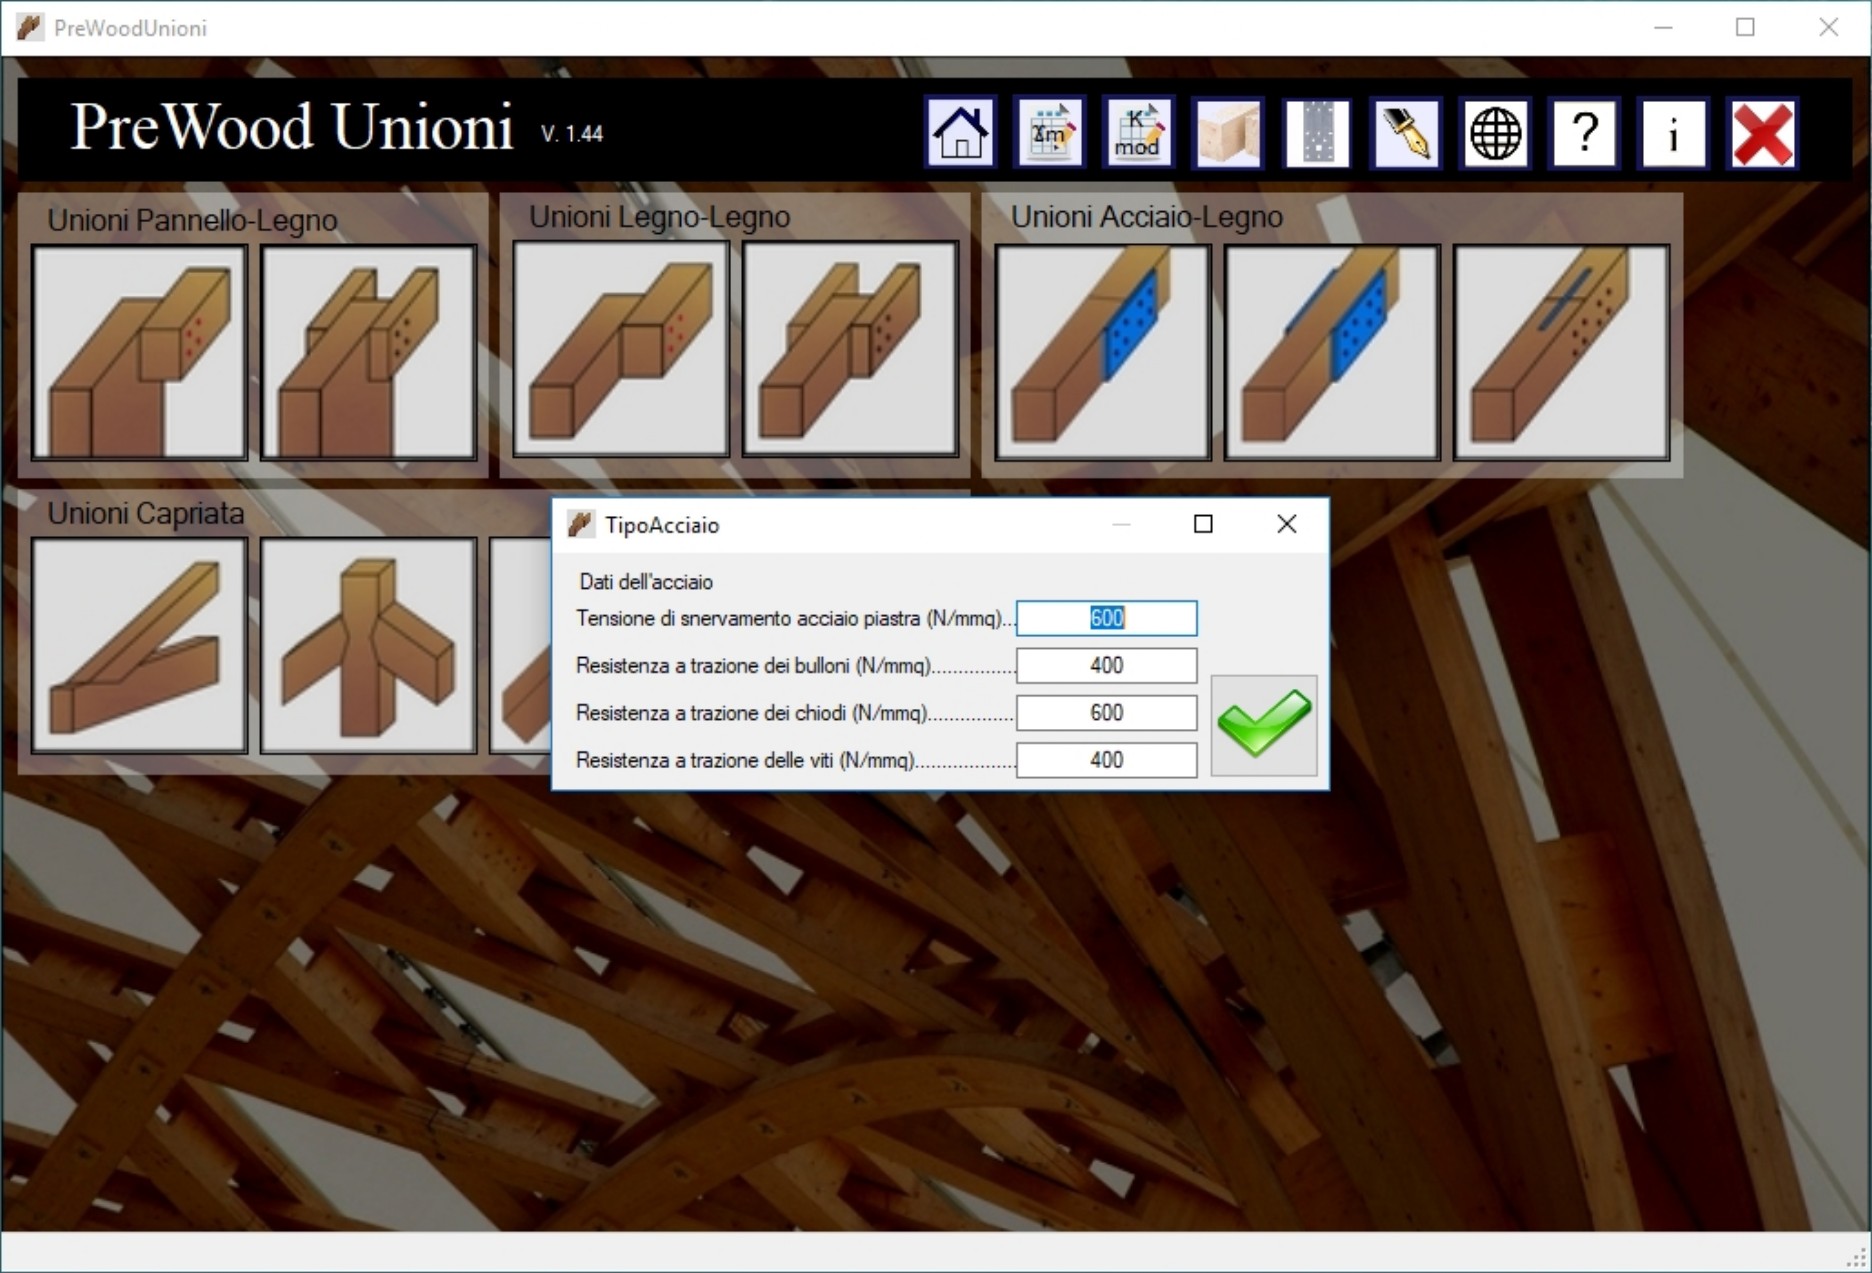Click the window resize grip in status bar
The width and height of the screenshot is (1872, 1273).
coord(1857,1259)
